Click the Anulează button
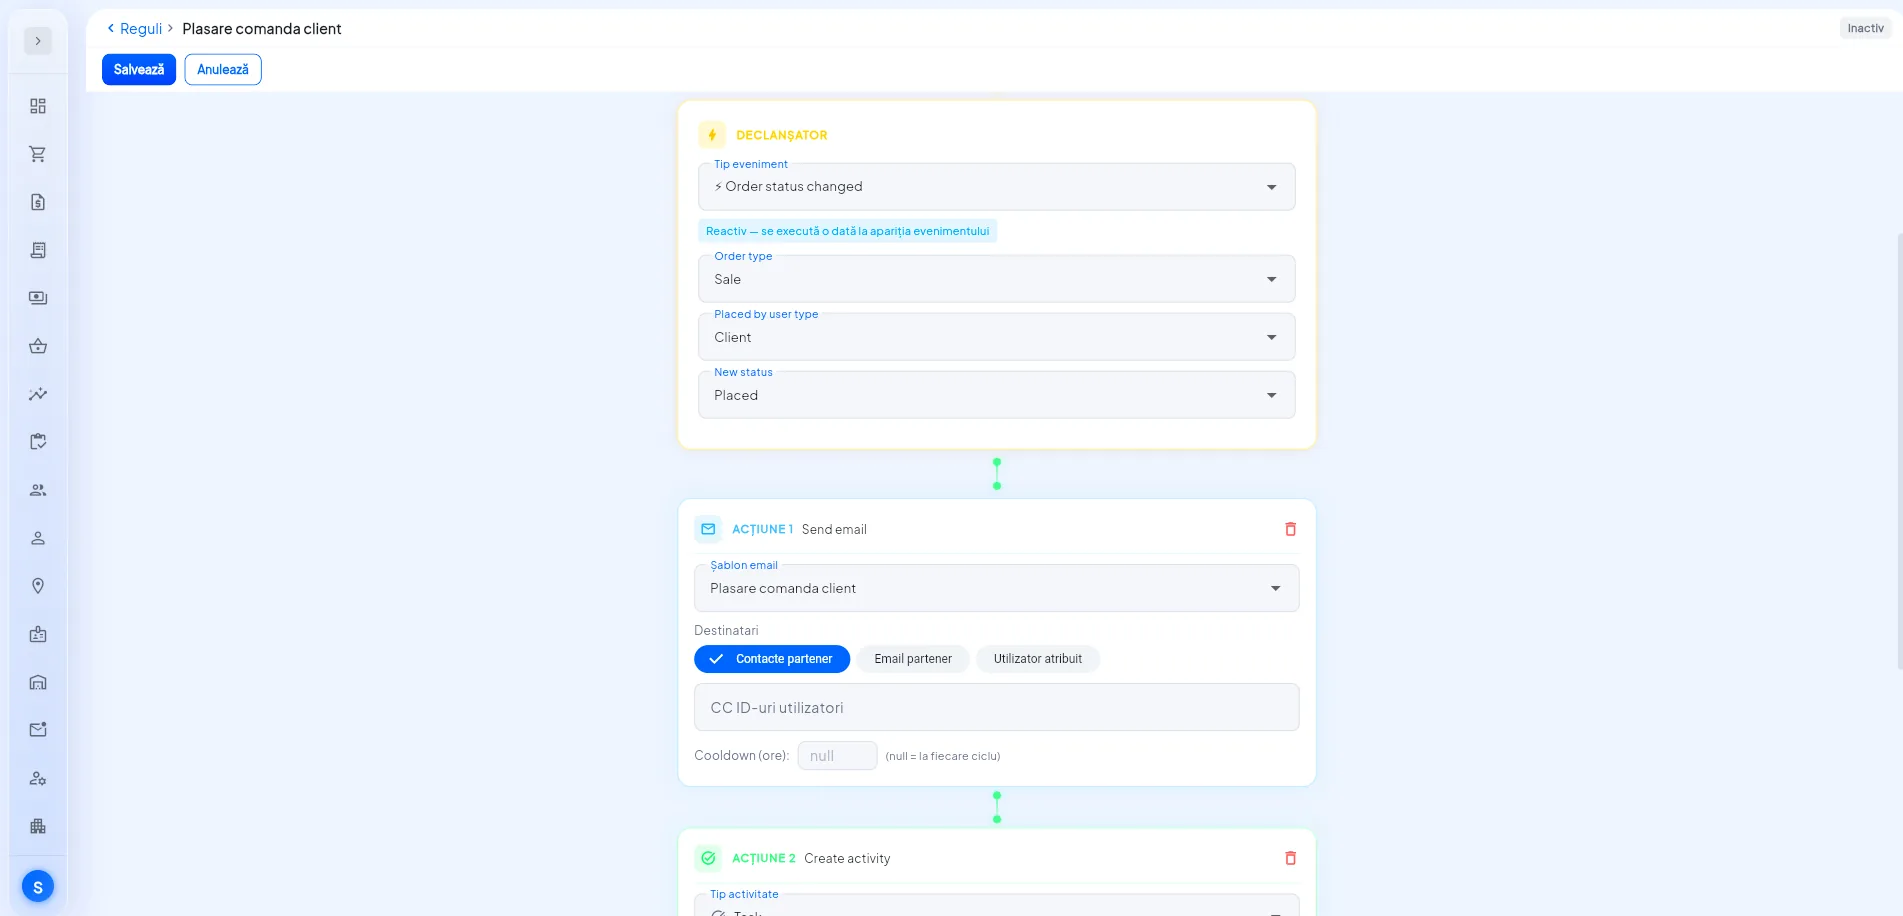 (x=223, y=70)
